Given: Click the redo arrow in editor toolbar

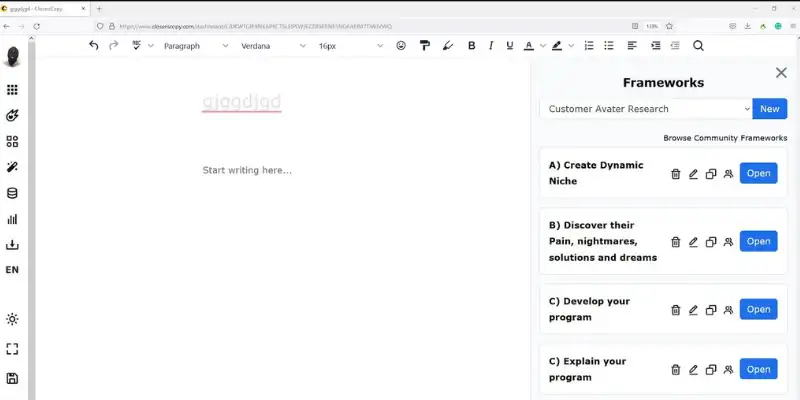Looking at the screenshot, I should 114,45.
